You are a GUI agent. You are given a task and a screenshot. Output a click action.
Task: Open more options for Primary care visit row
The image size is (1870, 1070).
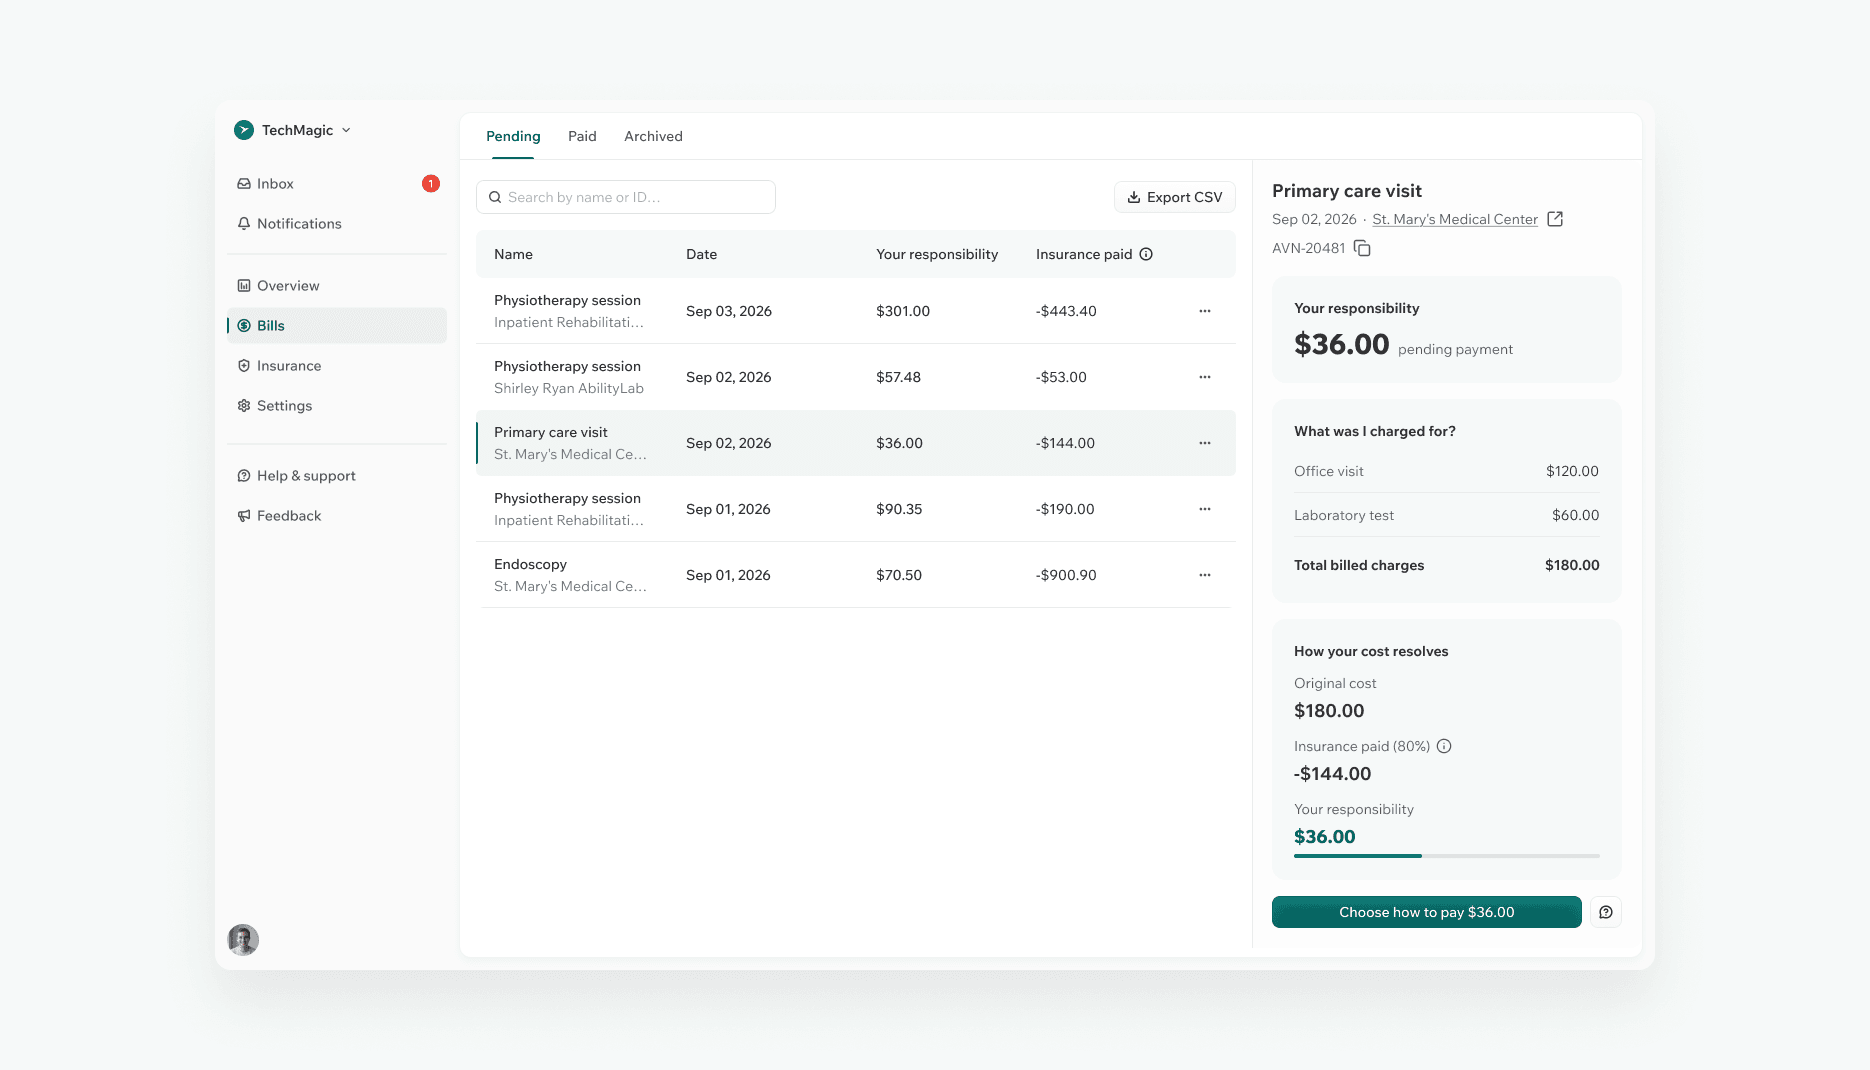[1205, 443]
